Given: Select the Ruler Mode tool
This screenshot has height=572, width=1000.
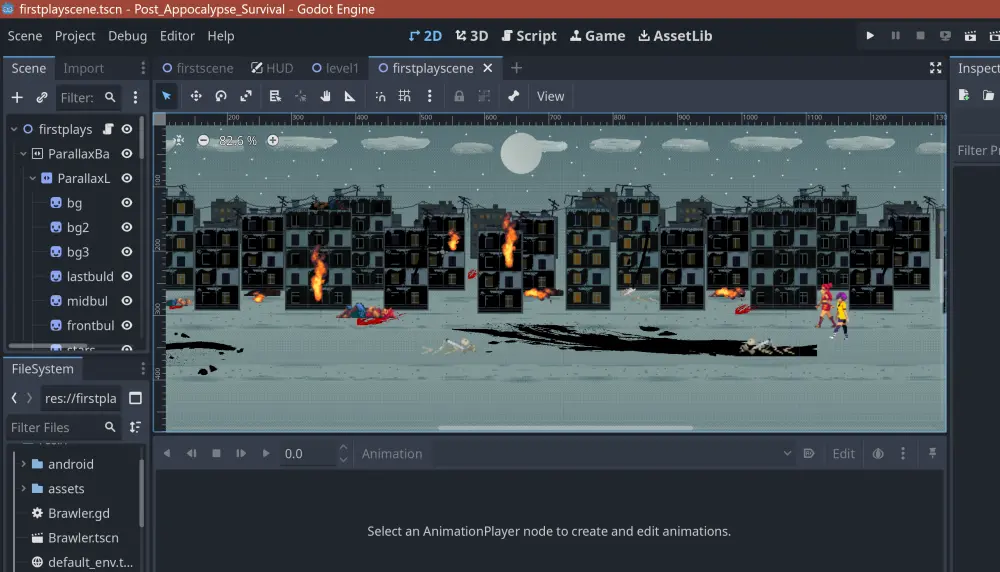Looking at the screenshot, I should coord(349,96).
